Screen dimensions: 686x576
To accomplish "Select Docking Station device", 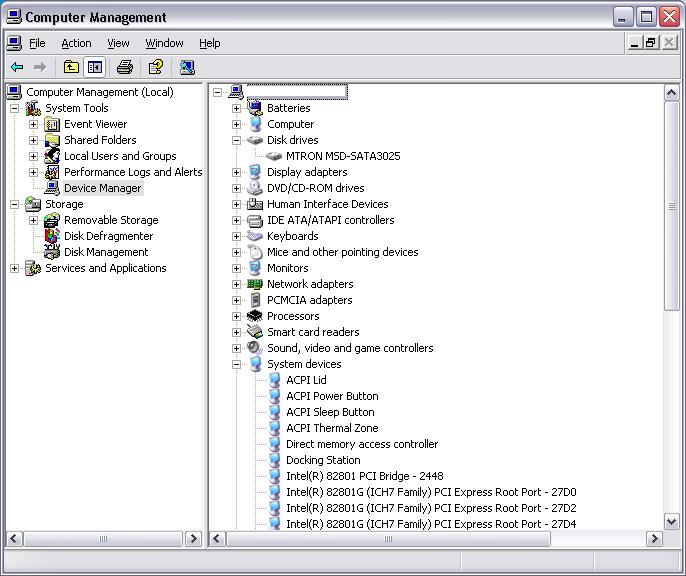I will pos(323,460).
